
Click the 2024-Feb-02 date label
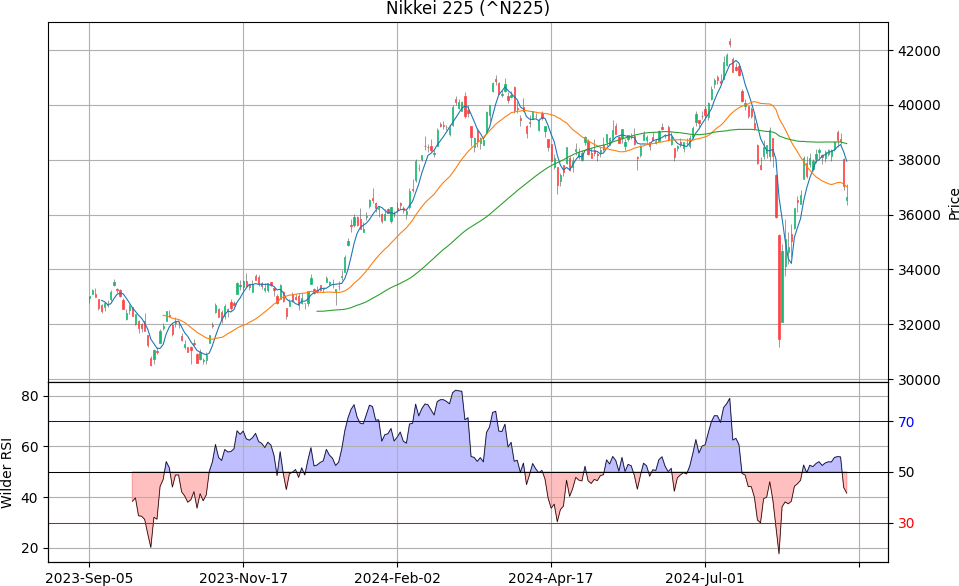coord(397,578)
